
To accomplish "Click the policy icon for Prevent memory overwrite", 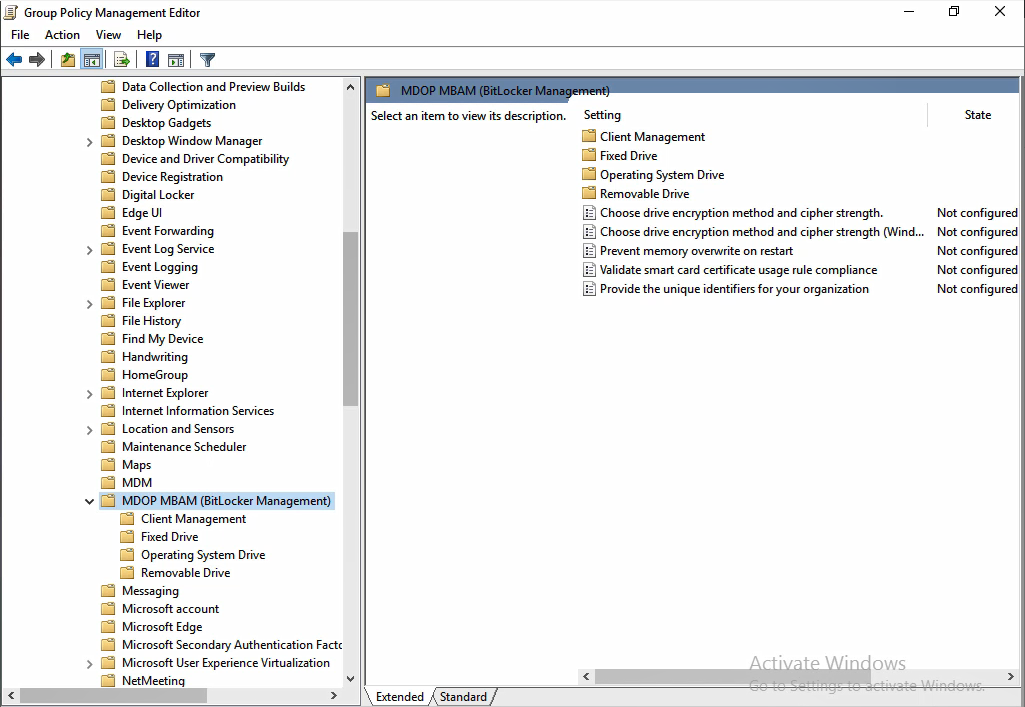I will coord(589,251).
